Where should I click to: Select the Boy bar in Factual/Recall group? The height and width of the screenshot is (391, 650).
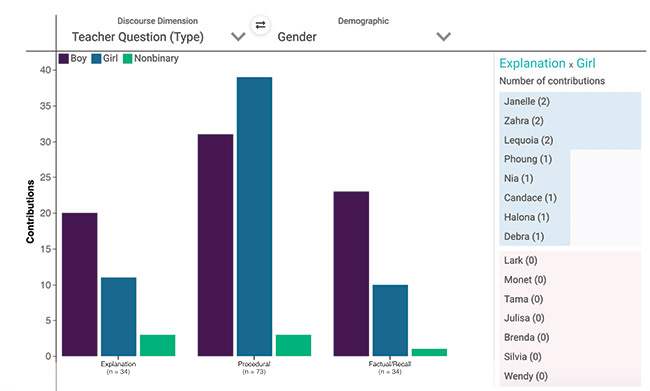pyautogui.click(x=351, y=274)
